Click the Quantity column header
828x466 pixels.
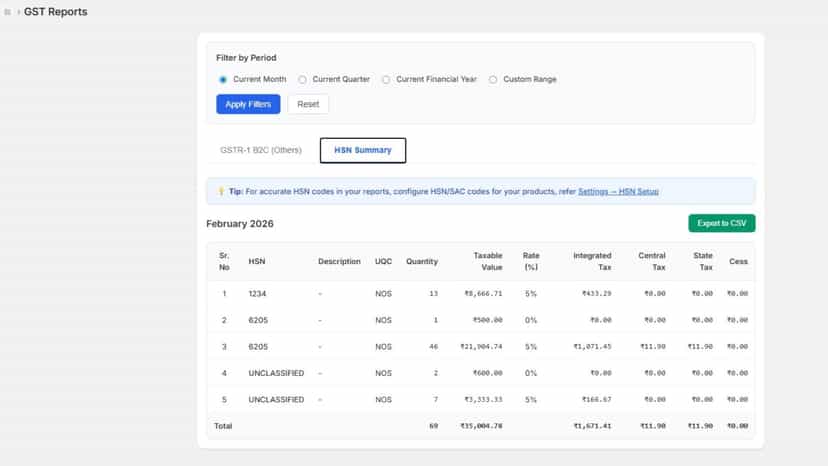tap(422, 262)
